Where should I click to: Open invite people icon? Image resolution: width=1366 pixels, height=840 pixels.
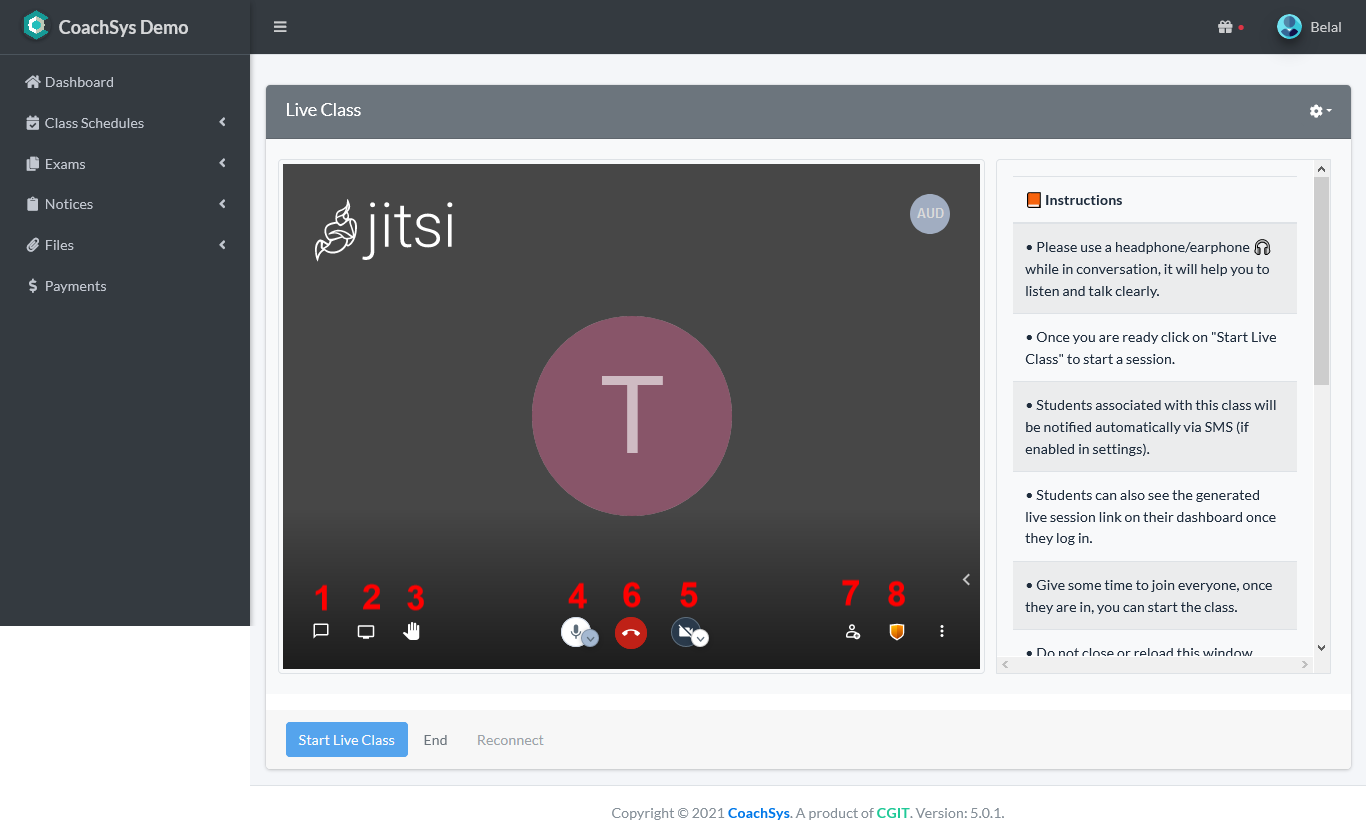(x=852, y=632)
